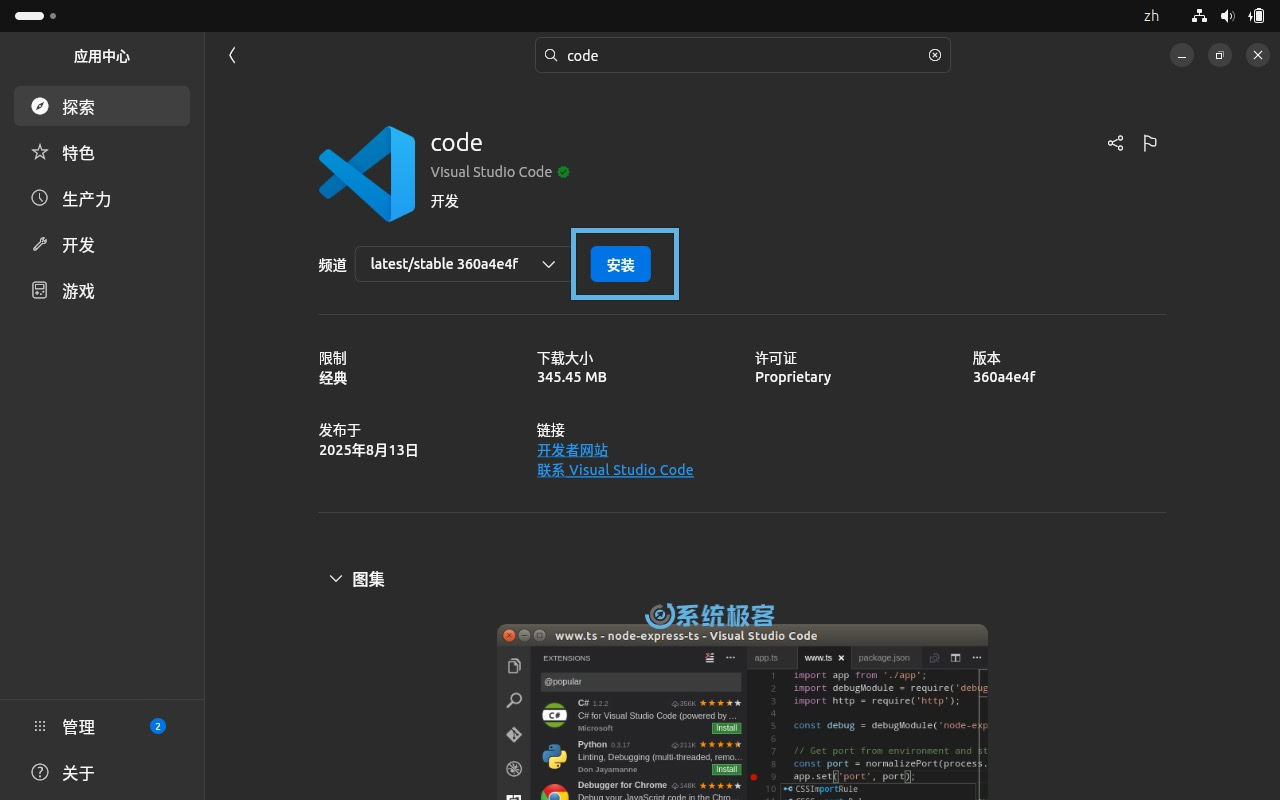Open 联系 Visual Studio Code link
The width and height of the screenshot is (1280, 800).
pyautogui.click(x=615, y=469)
